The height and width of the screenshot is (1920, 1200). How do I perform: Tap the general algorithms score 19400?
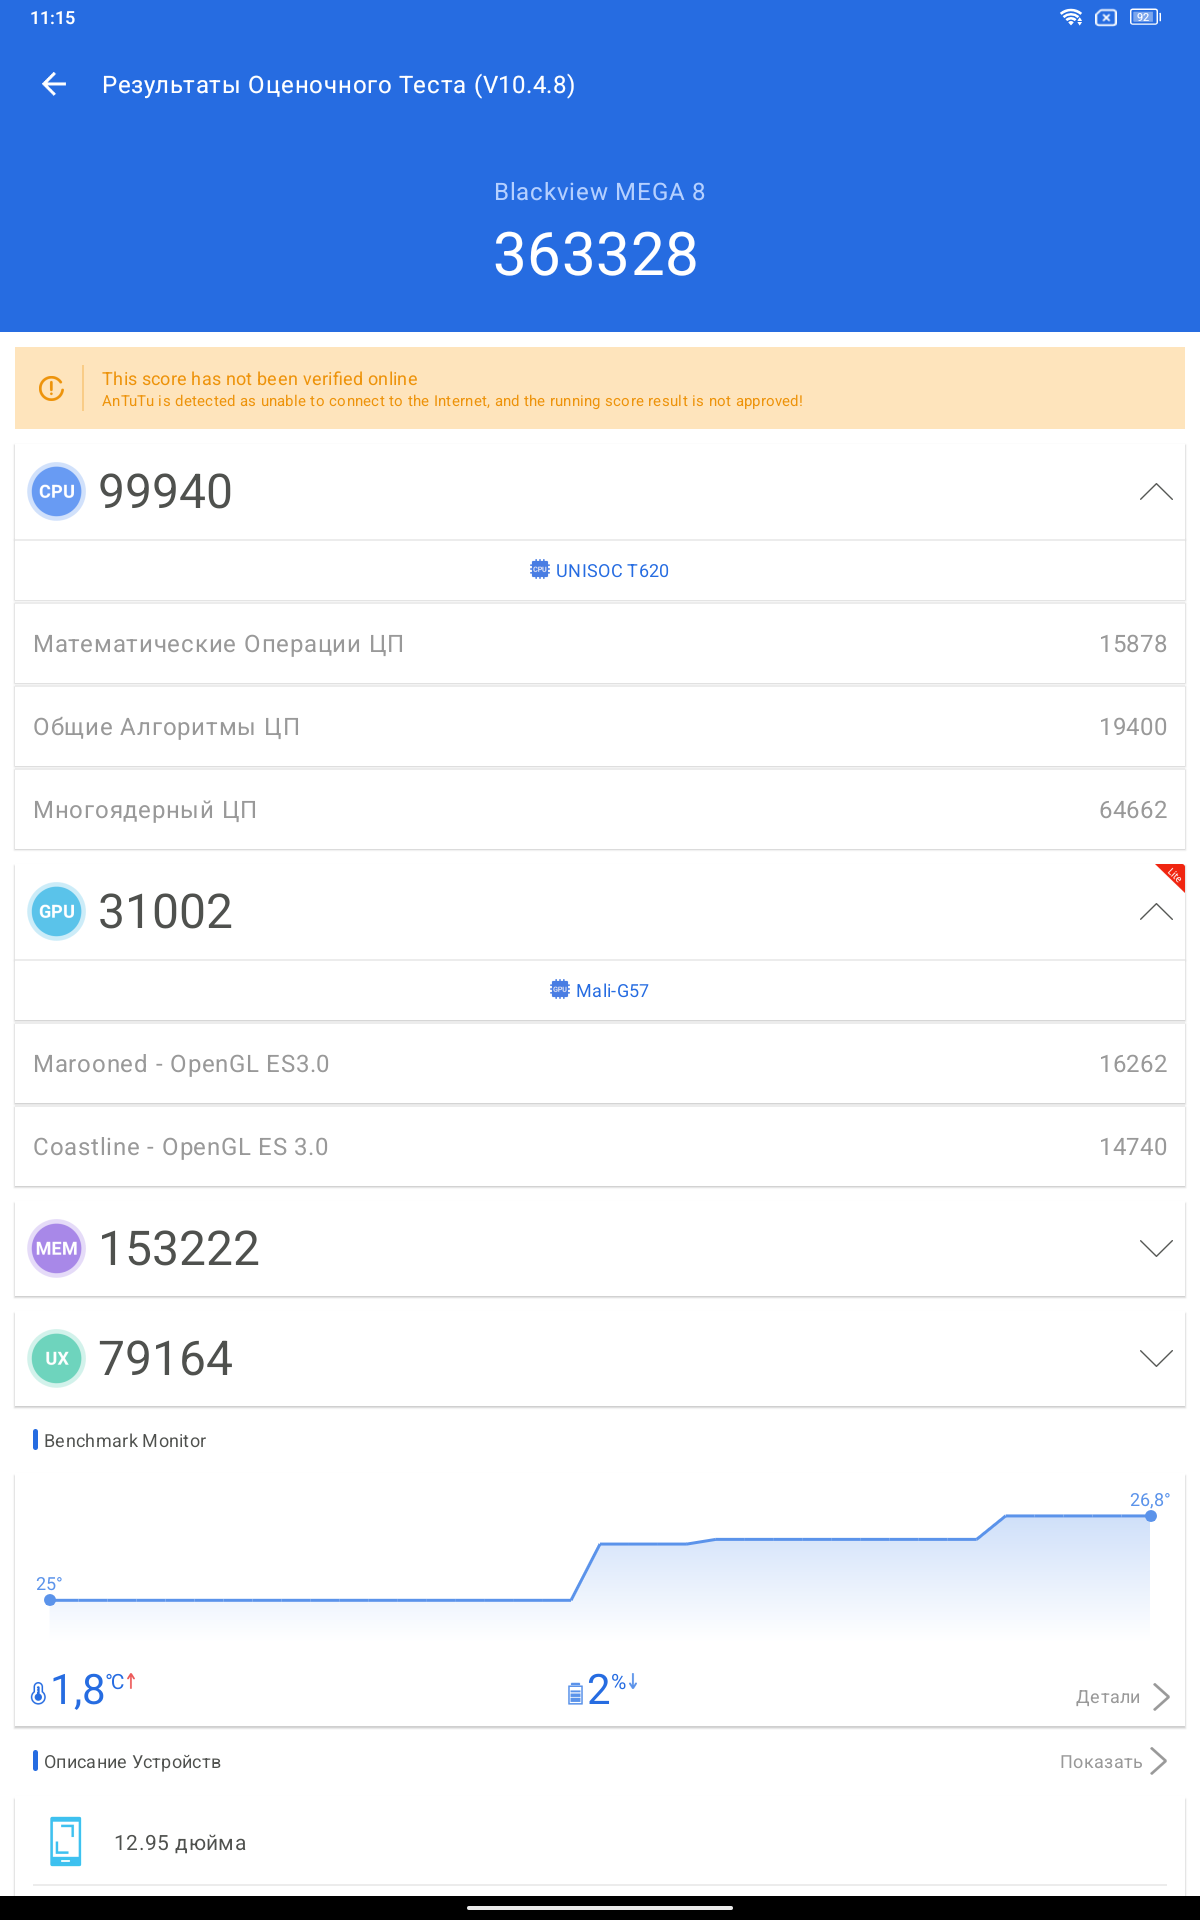tap(1133, 726)
